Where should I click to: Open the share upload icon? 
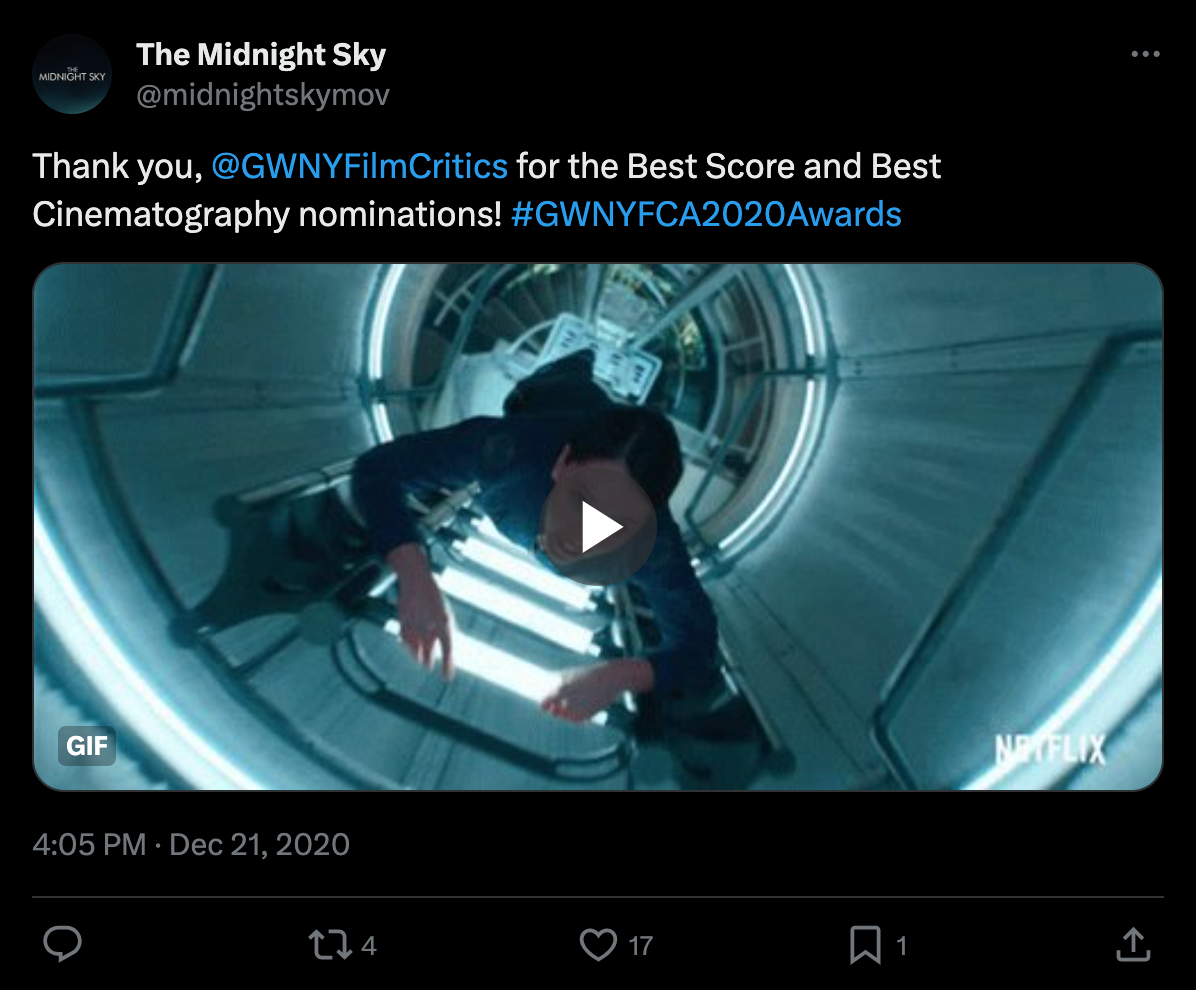(1133, 944)
